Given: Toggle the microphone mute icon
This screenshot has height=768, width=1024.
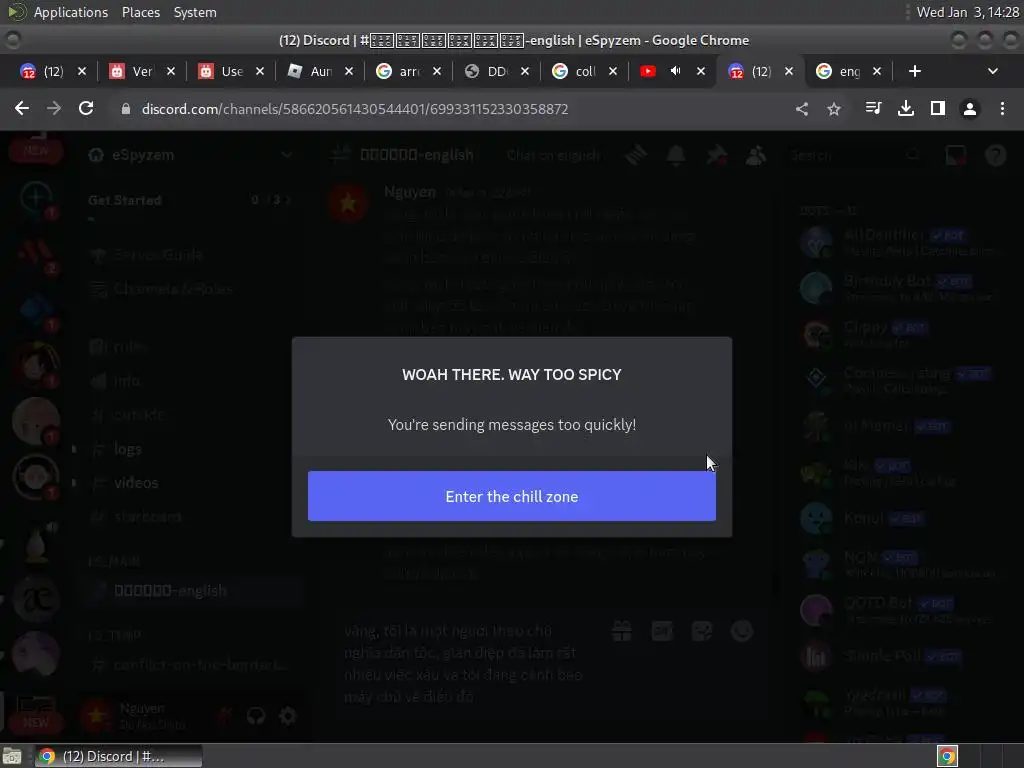Looking at the screenshot, I should point(224,716).
